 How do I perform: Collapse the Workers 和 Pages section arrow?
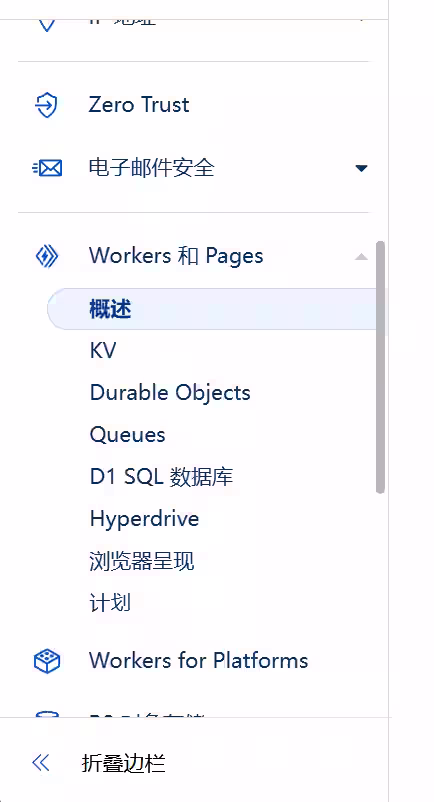(361, 256)
